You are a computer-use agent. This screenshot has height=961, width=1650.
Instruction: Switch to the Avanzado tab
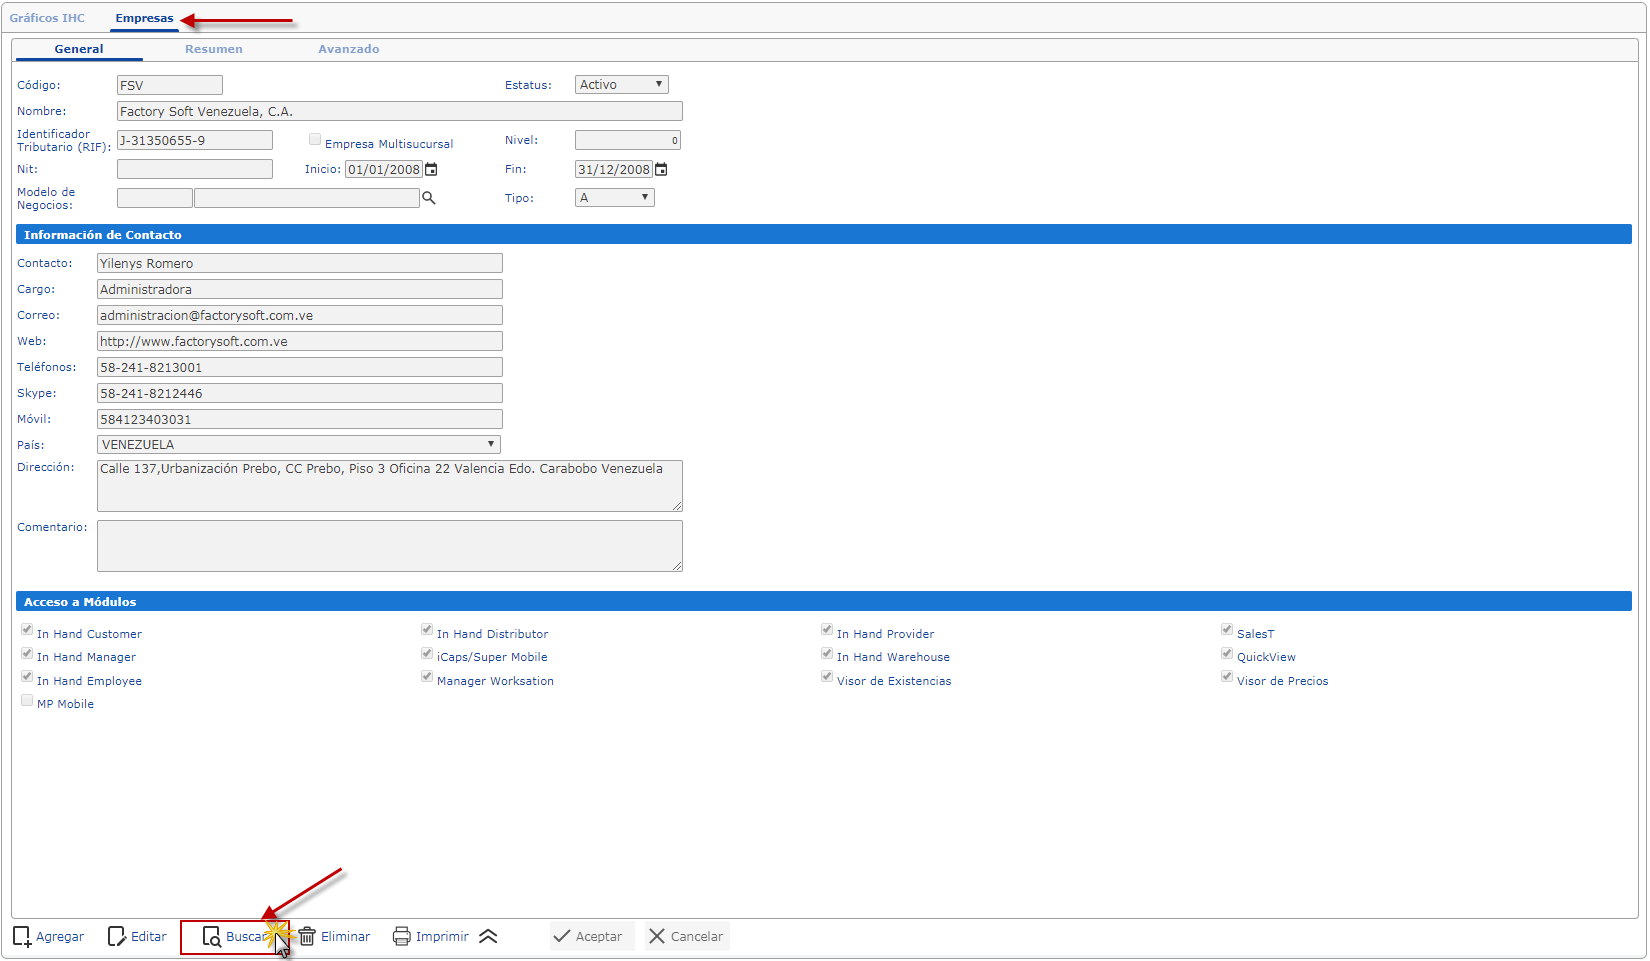click(348, 49)
